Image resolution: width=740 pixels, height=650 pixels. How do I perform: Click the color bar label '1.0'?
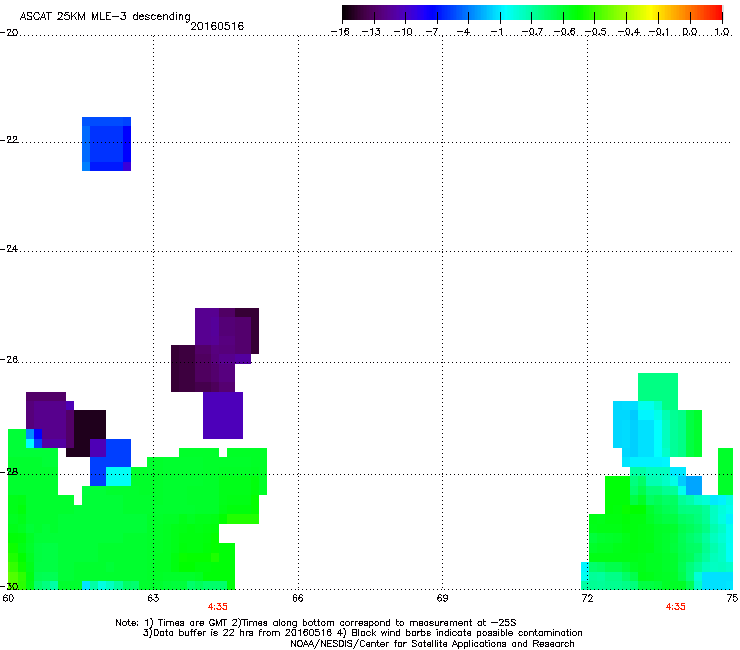click(722, 32)
